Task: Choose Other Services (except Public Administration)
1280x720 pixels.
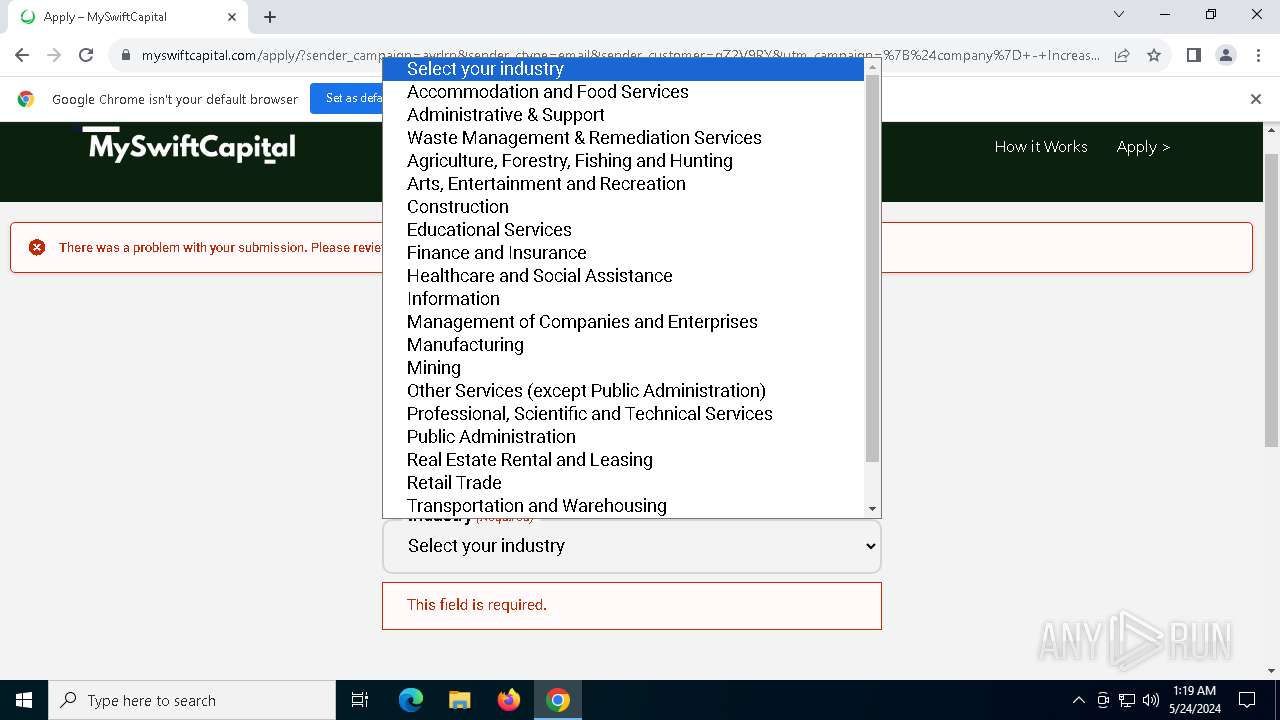Action: (x=623, y=390)
